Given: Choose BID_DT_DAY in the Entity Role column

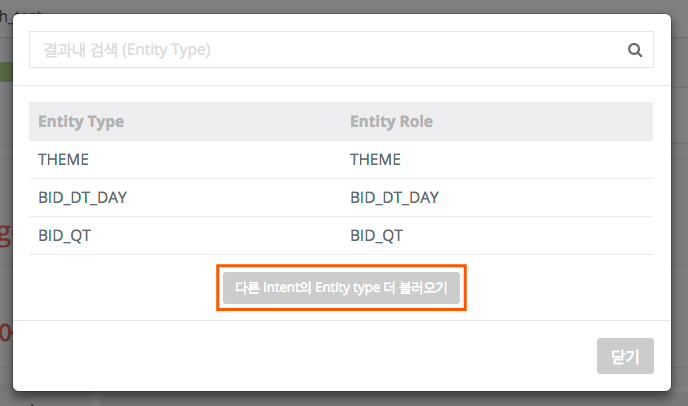Looking at the screenshot, I should pos(394,198).
